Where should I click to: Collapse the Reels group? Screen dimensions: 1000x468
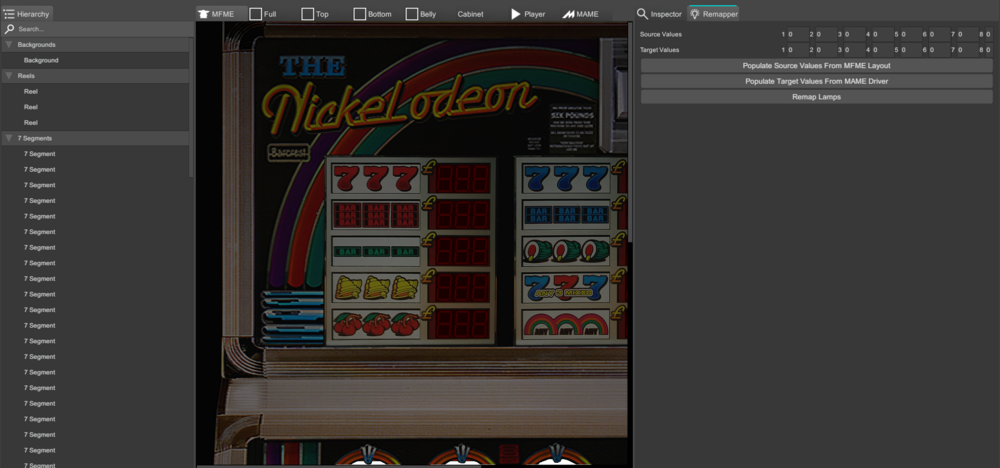click(x=9, y=76)
